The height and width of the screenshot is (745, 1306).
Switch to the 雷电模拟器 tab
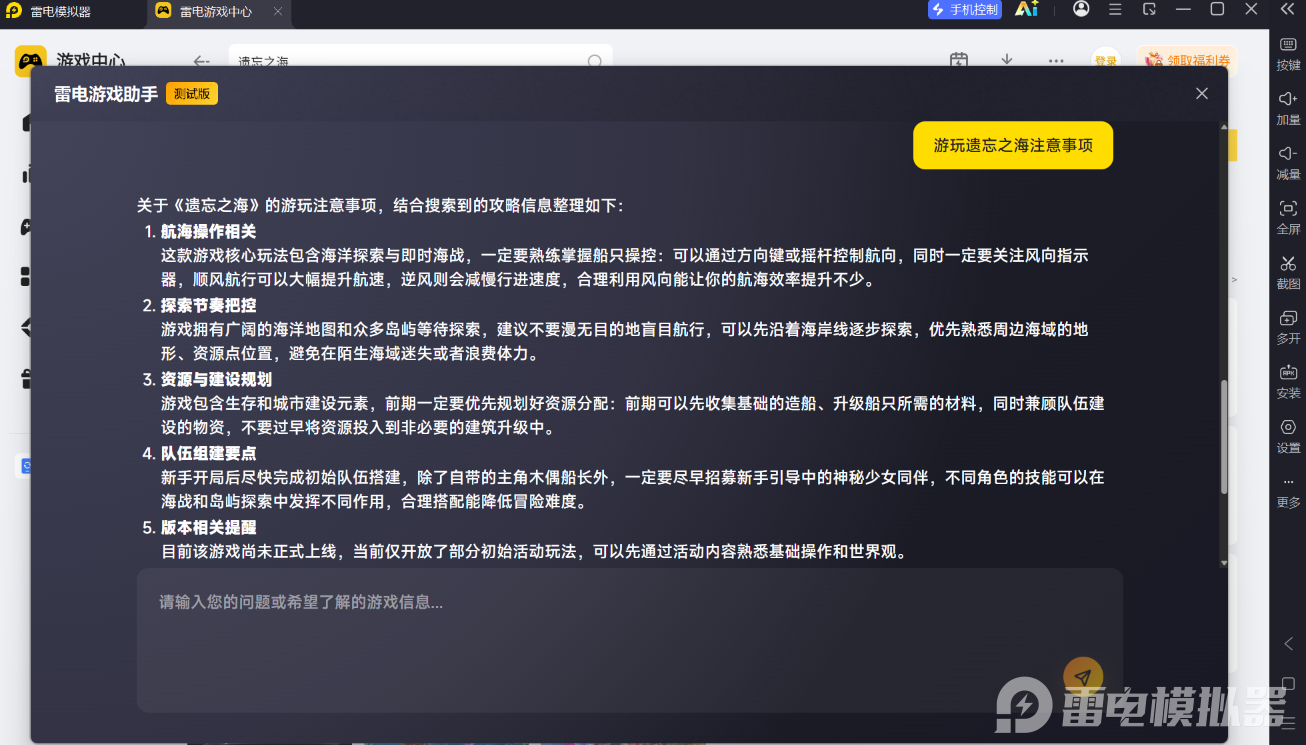pos(61,11)
